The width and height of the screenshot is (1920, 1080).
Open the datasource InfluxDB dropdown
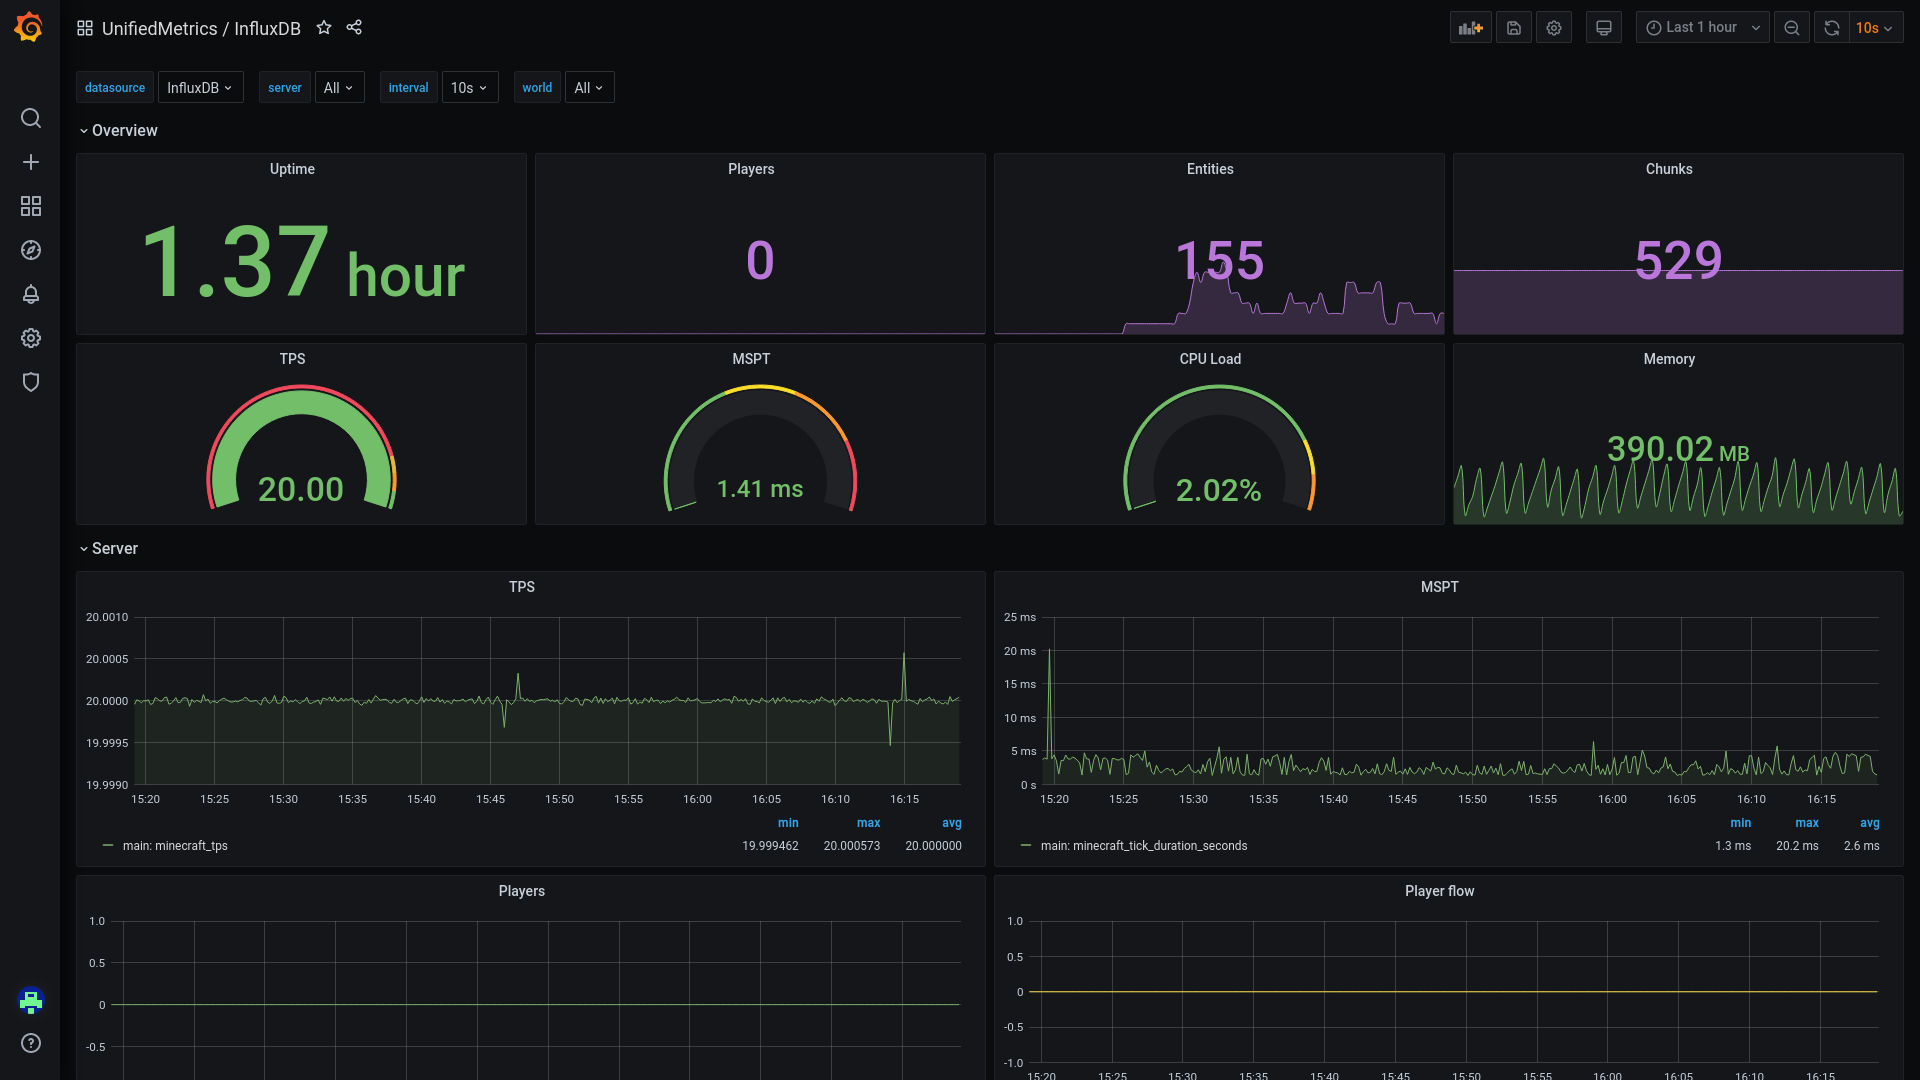click(200, 88)
